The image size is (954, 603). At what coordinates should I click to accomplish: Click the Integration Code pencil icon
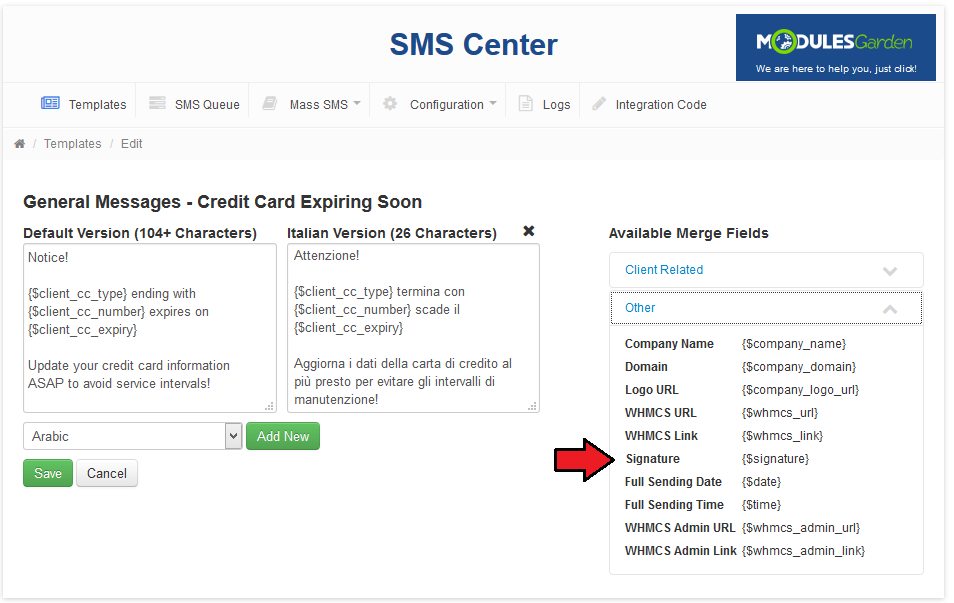coord(599,103)
